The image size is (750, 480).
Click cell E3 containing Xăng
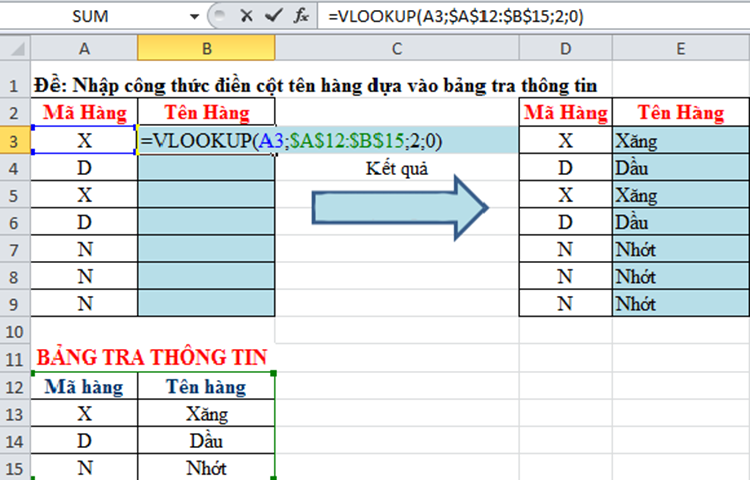pyautogui.click(x=681, y=141)
